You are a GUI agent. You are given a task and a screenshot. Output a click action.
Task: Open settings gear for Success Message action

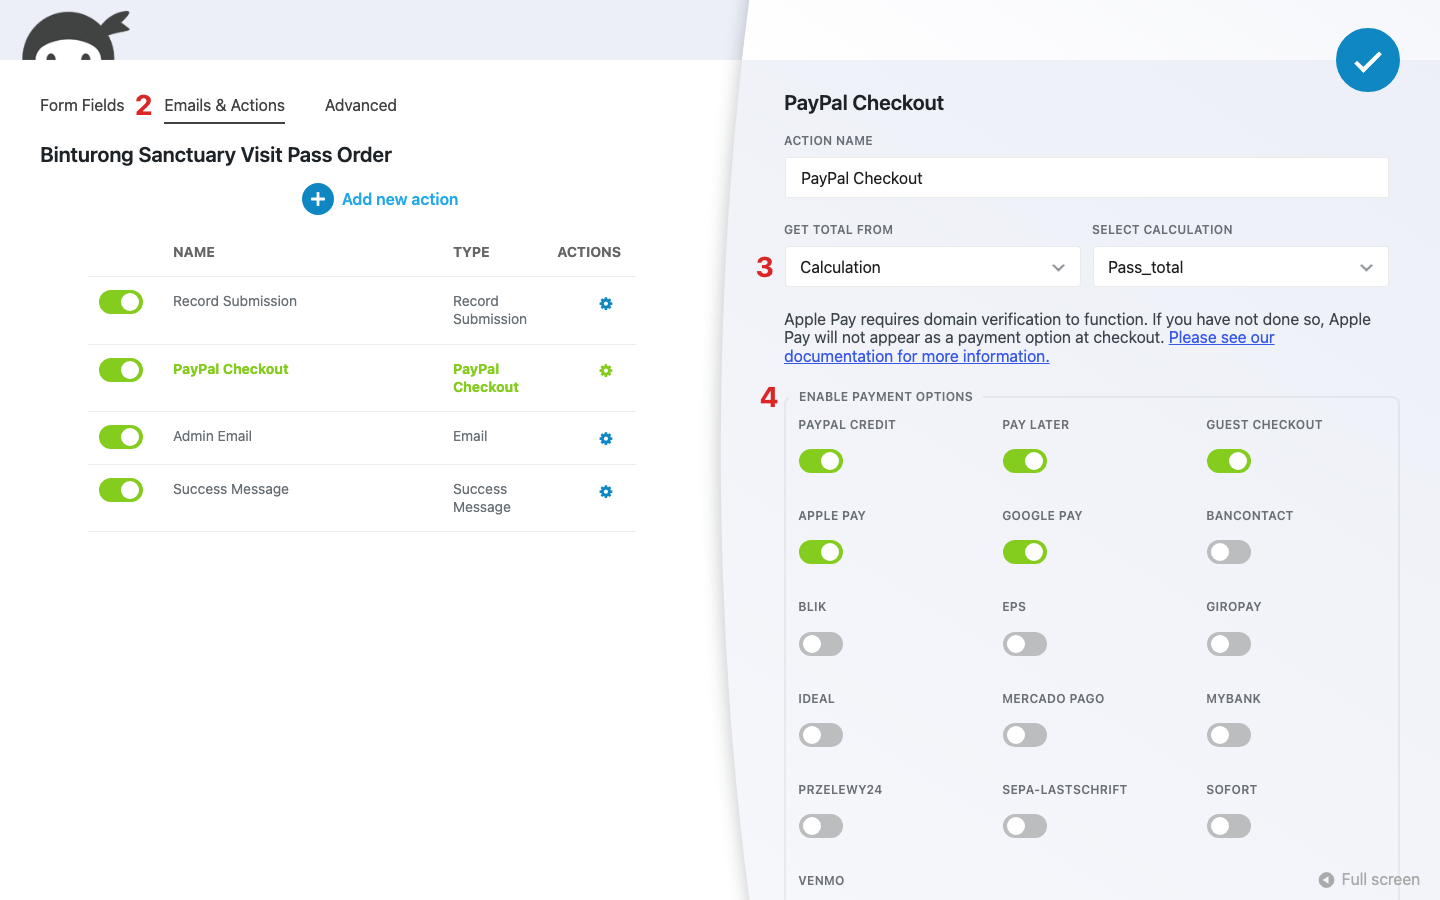pos(606,492)
